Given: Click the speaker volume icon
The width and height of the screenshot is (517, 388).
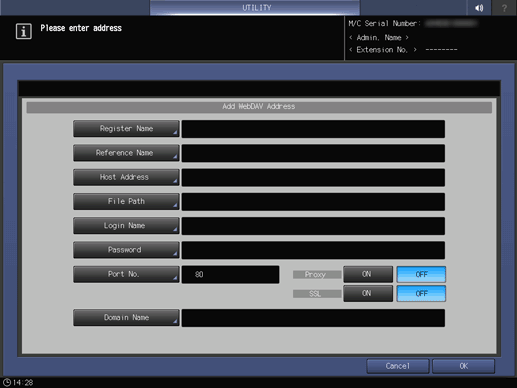Looking at the screenshot, I should [479, 8].
